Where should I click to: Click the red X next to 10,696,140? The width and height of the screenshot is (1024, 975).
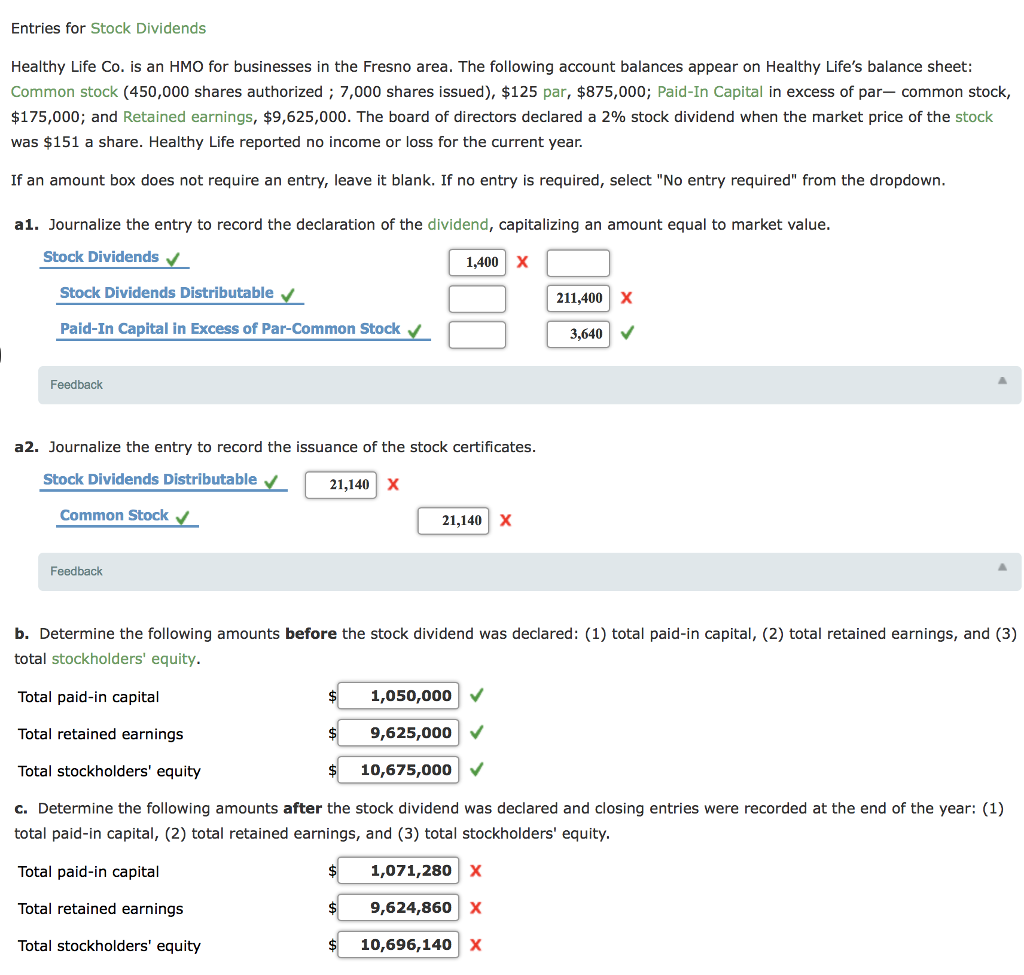tap(475, 944)
